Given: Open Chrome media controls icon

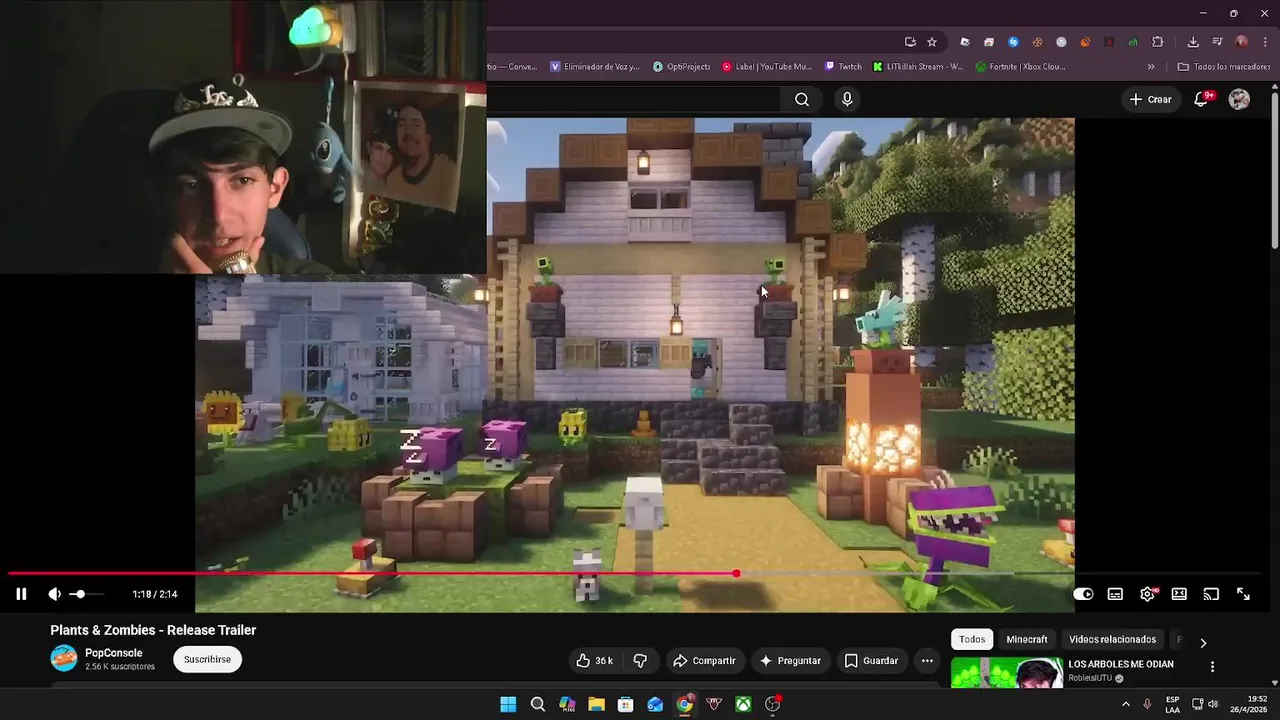Looking at the screenshot, I should (x=1217, y=42).
